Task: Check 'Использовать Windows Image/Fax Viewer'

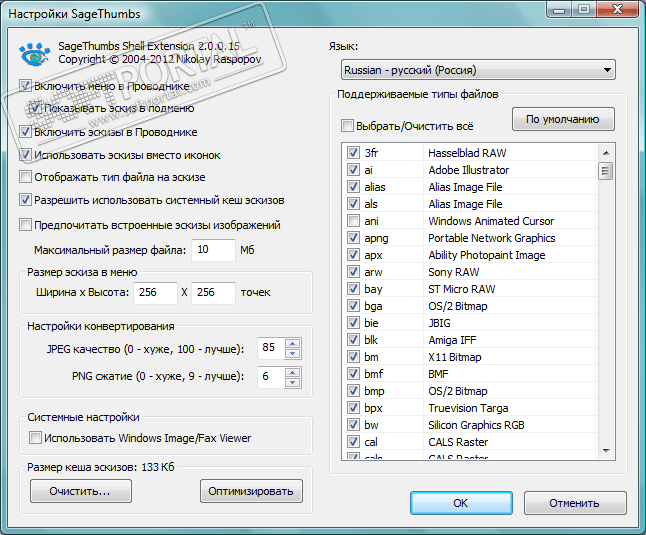Action: (35, 437)
